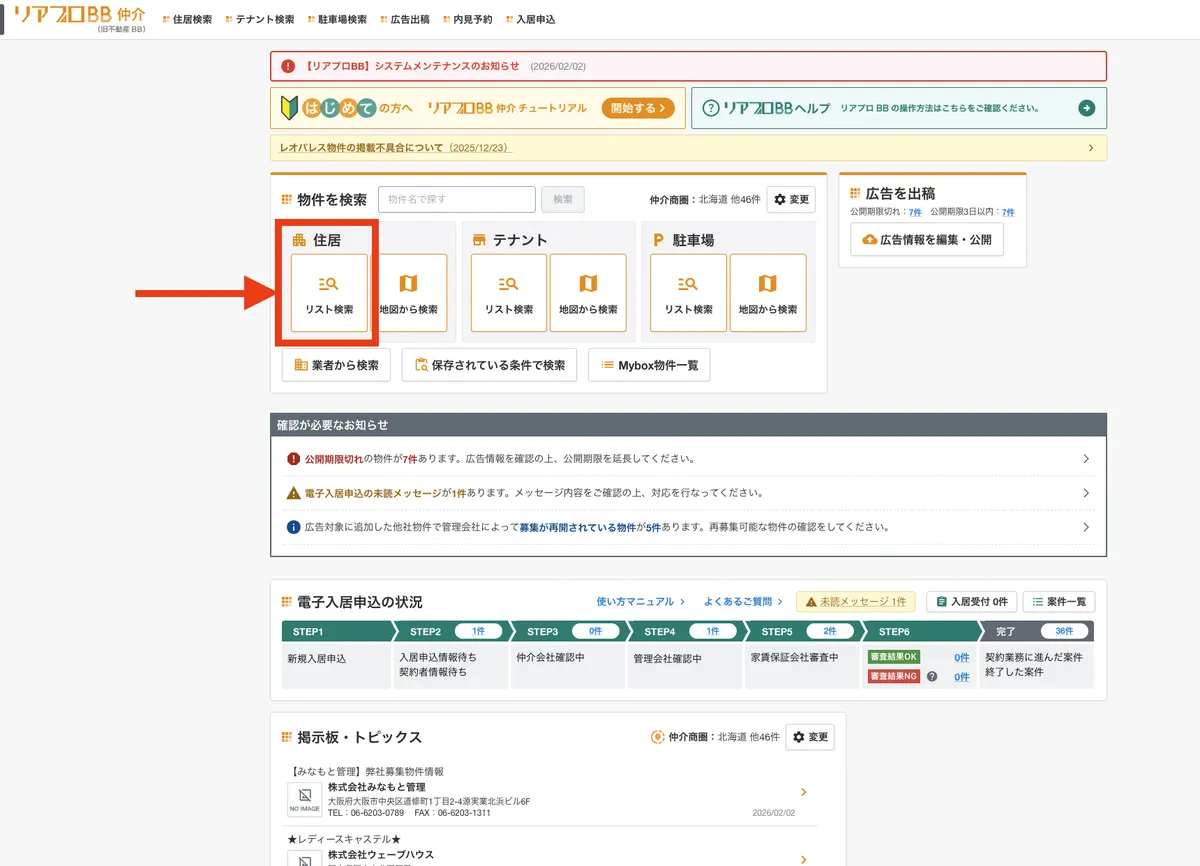Screen dimensions: 1200x866
Task: Click the question mark icon beside 審査結果NG
Action: click(x=932, y=676)
